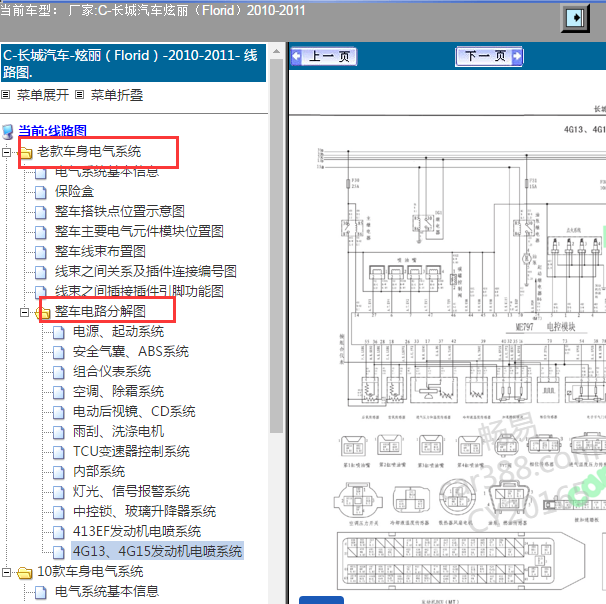
Task: Collapse the 整车电路分解图 tree node
Action: point(24,312)
